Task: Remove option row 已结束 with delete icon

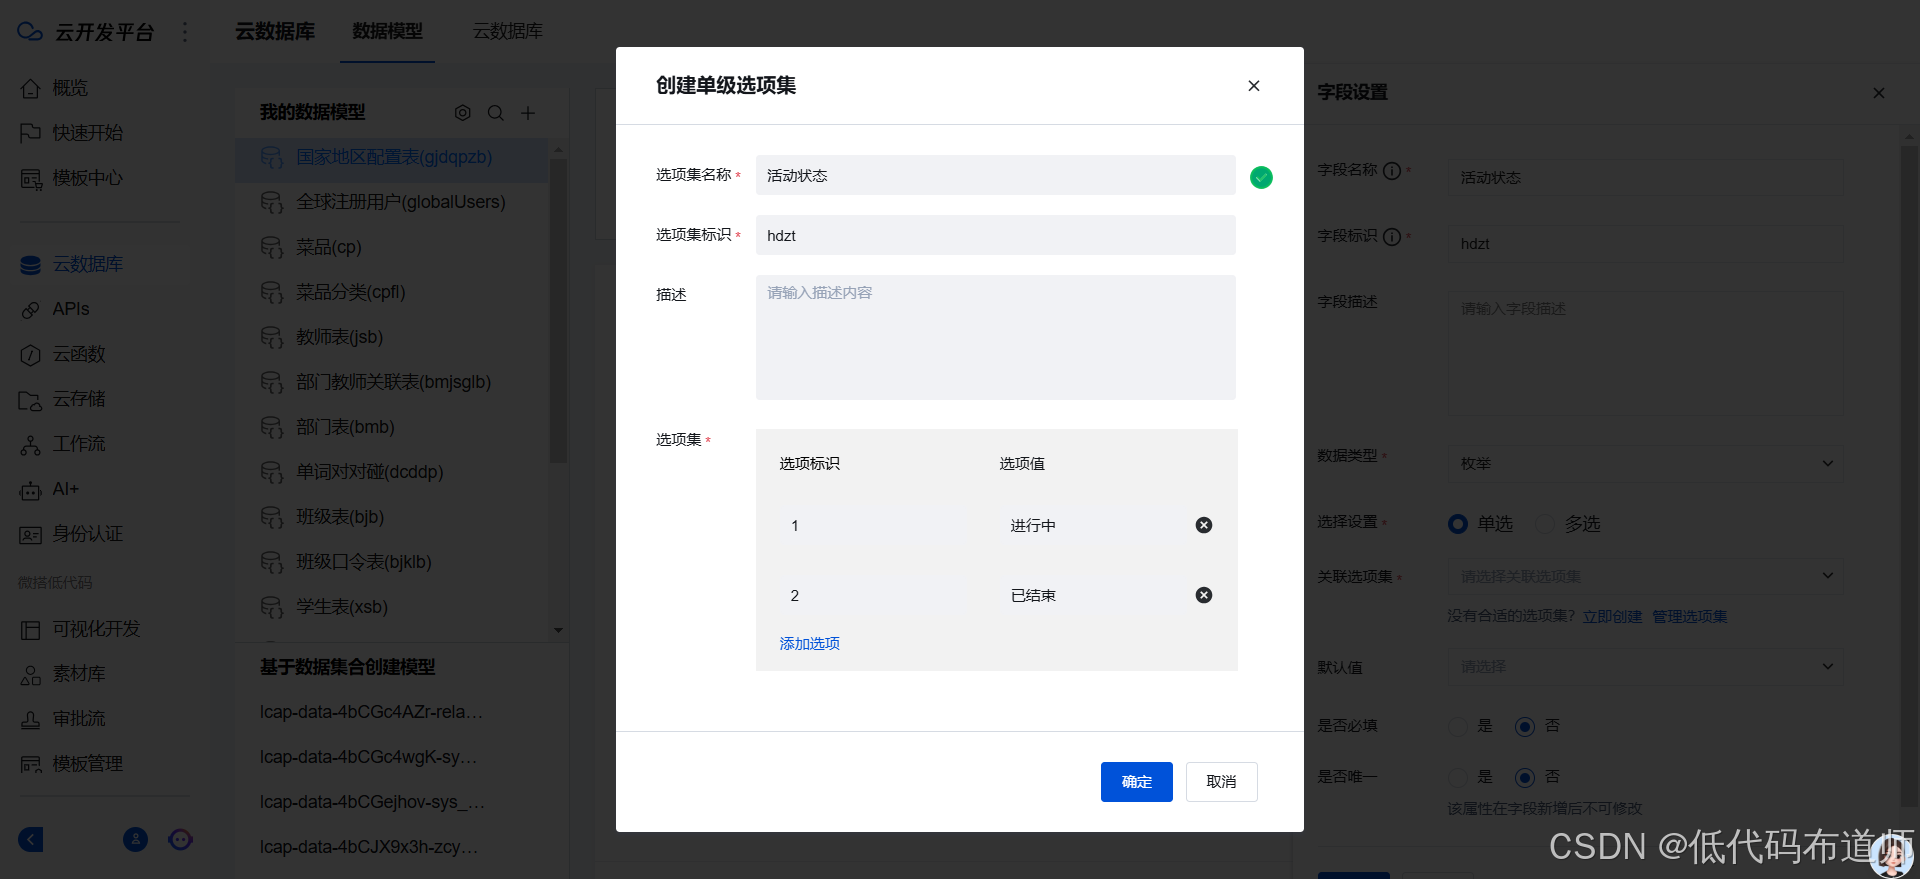Action: click(x=1204, y=595)
